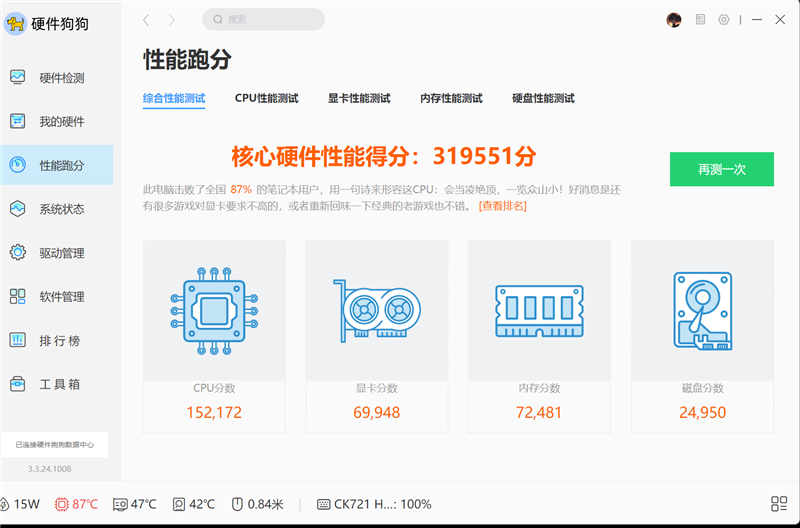Close the 硬件狗狗 window

pyautogui.click(x=780, y=19)
